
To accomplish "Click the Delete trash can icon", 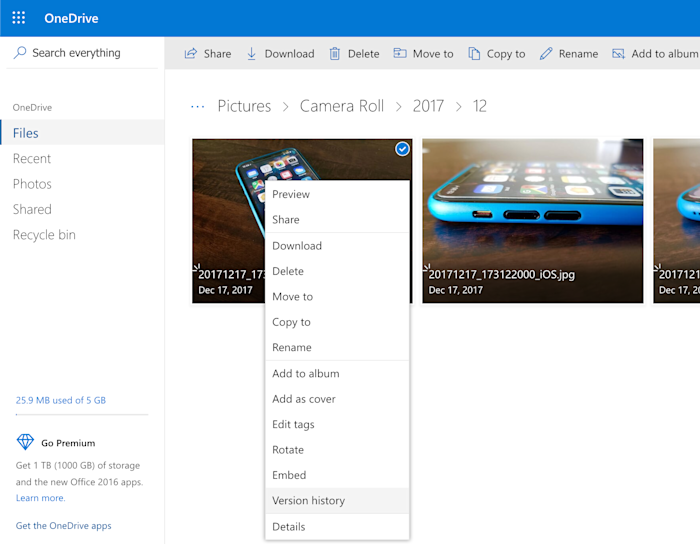I will pos(335,54).
